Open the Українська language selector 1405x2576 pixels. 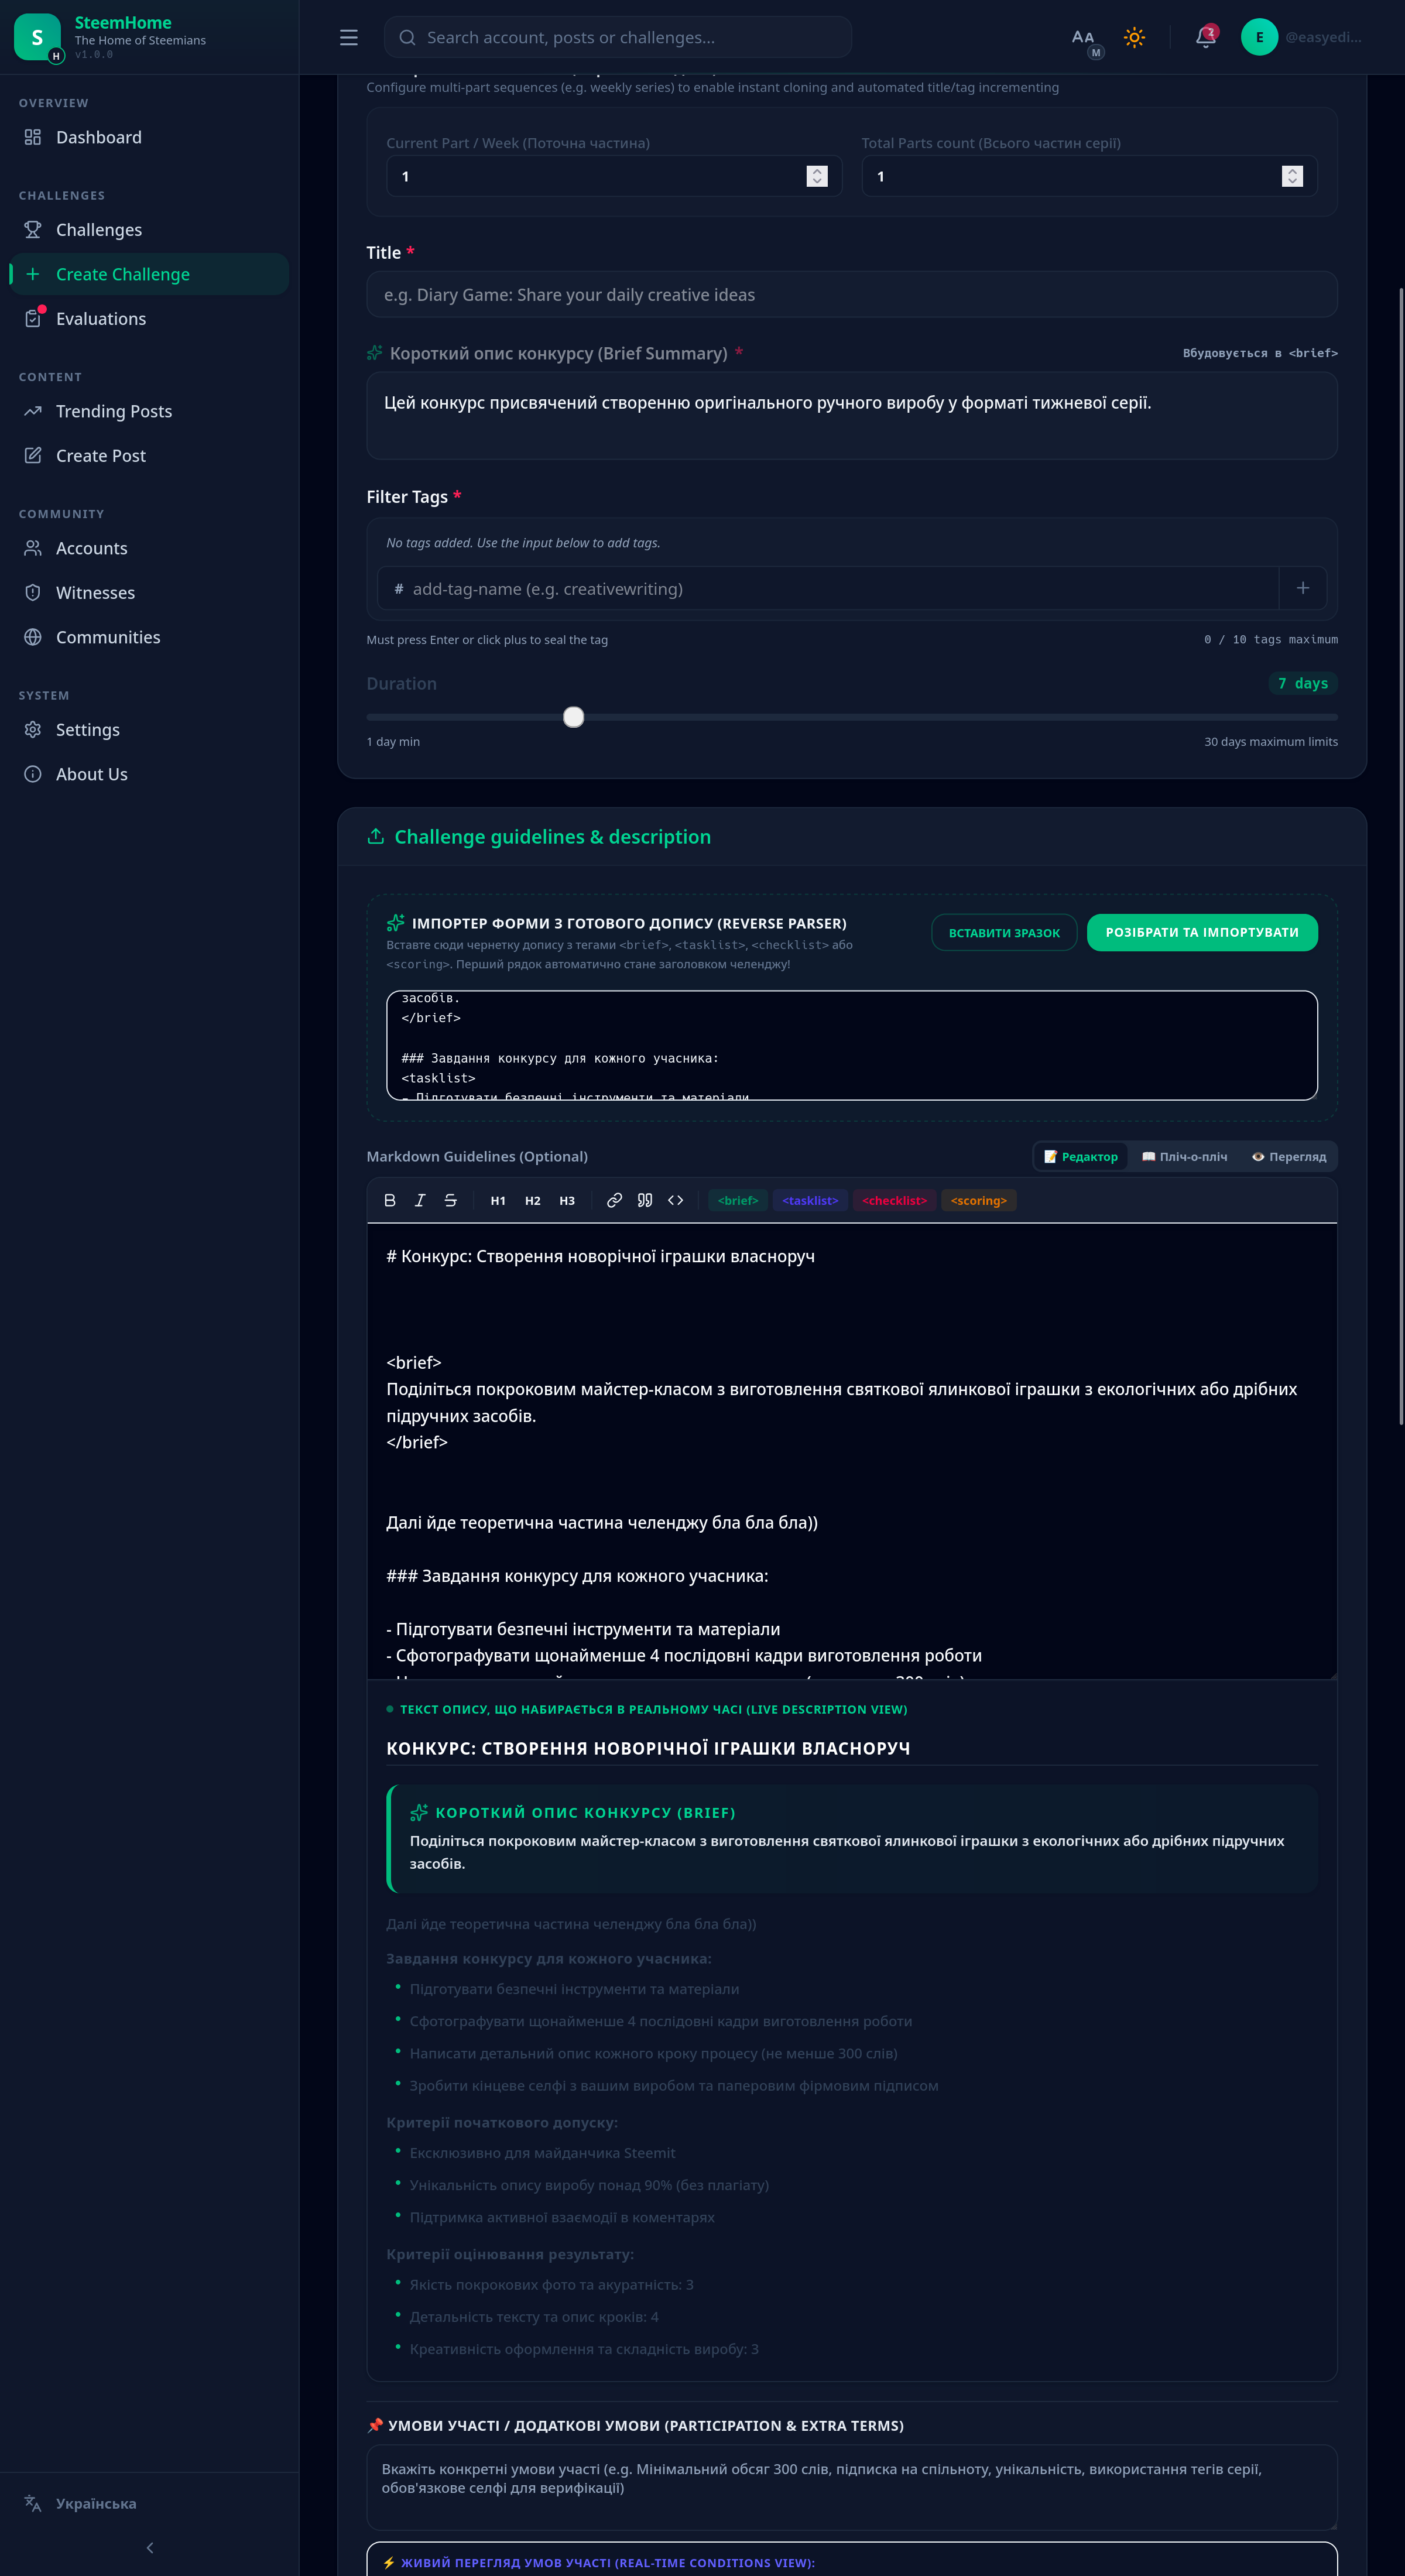149,2503
